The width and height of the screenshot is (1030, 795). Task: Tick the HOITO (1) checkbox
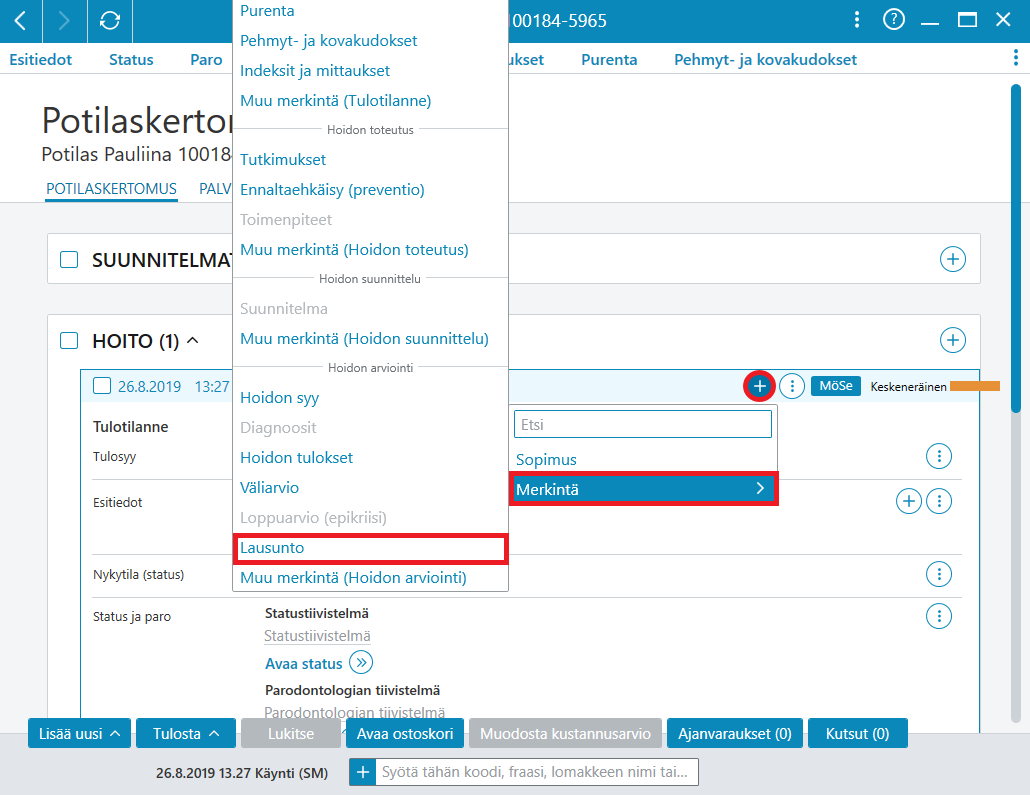(69, 340)
